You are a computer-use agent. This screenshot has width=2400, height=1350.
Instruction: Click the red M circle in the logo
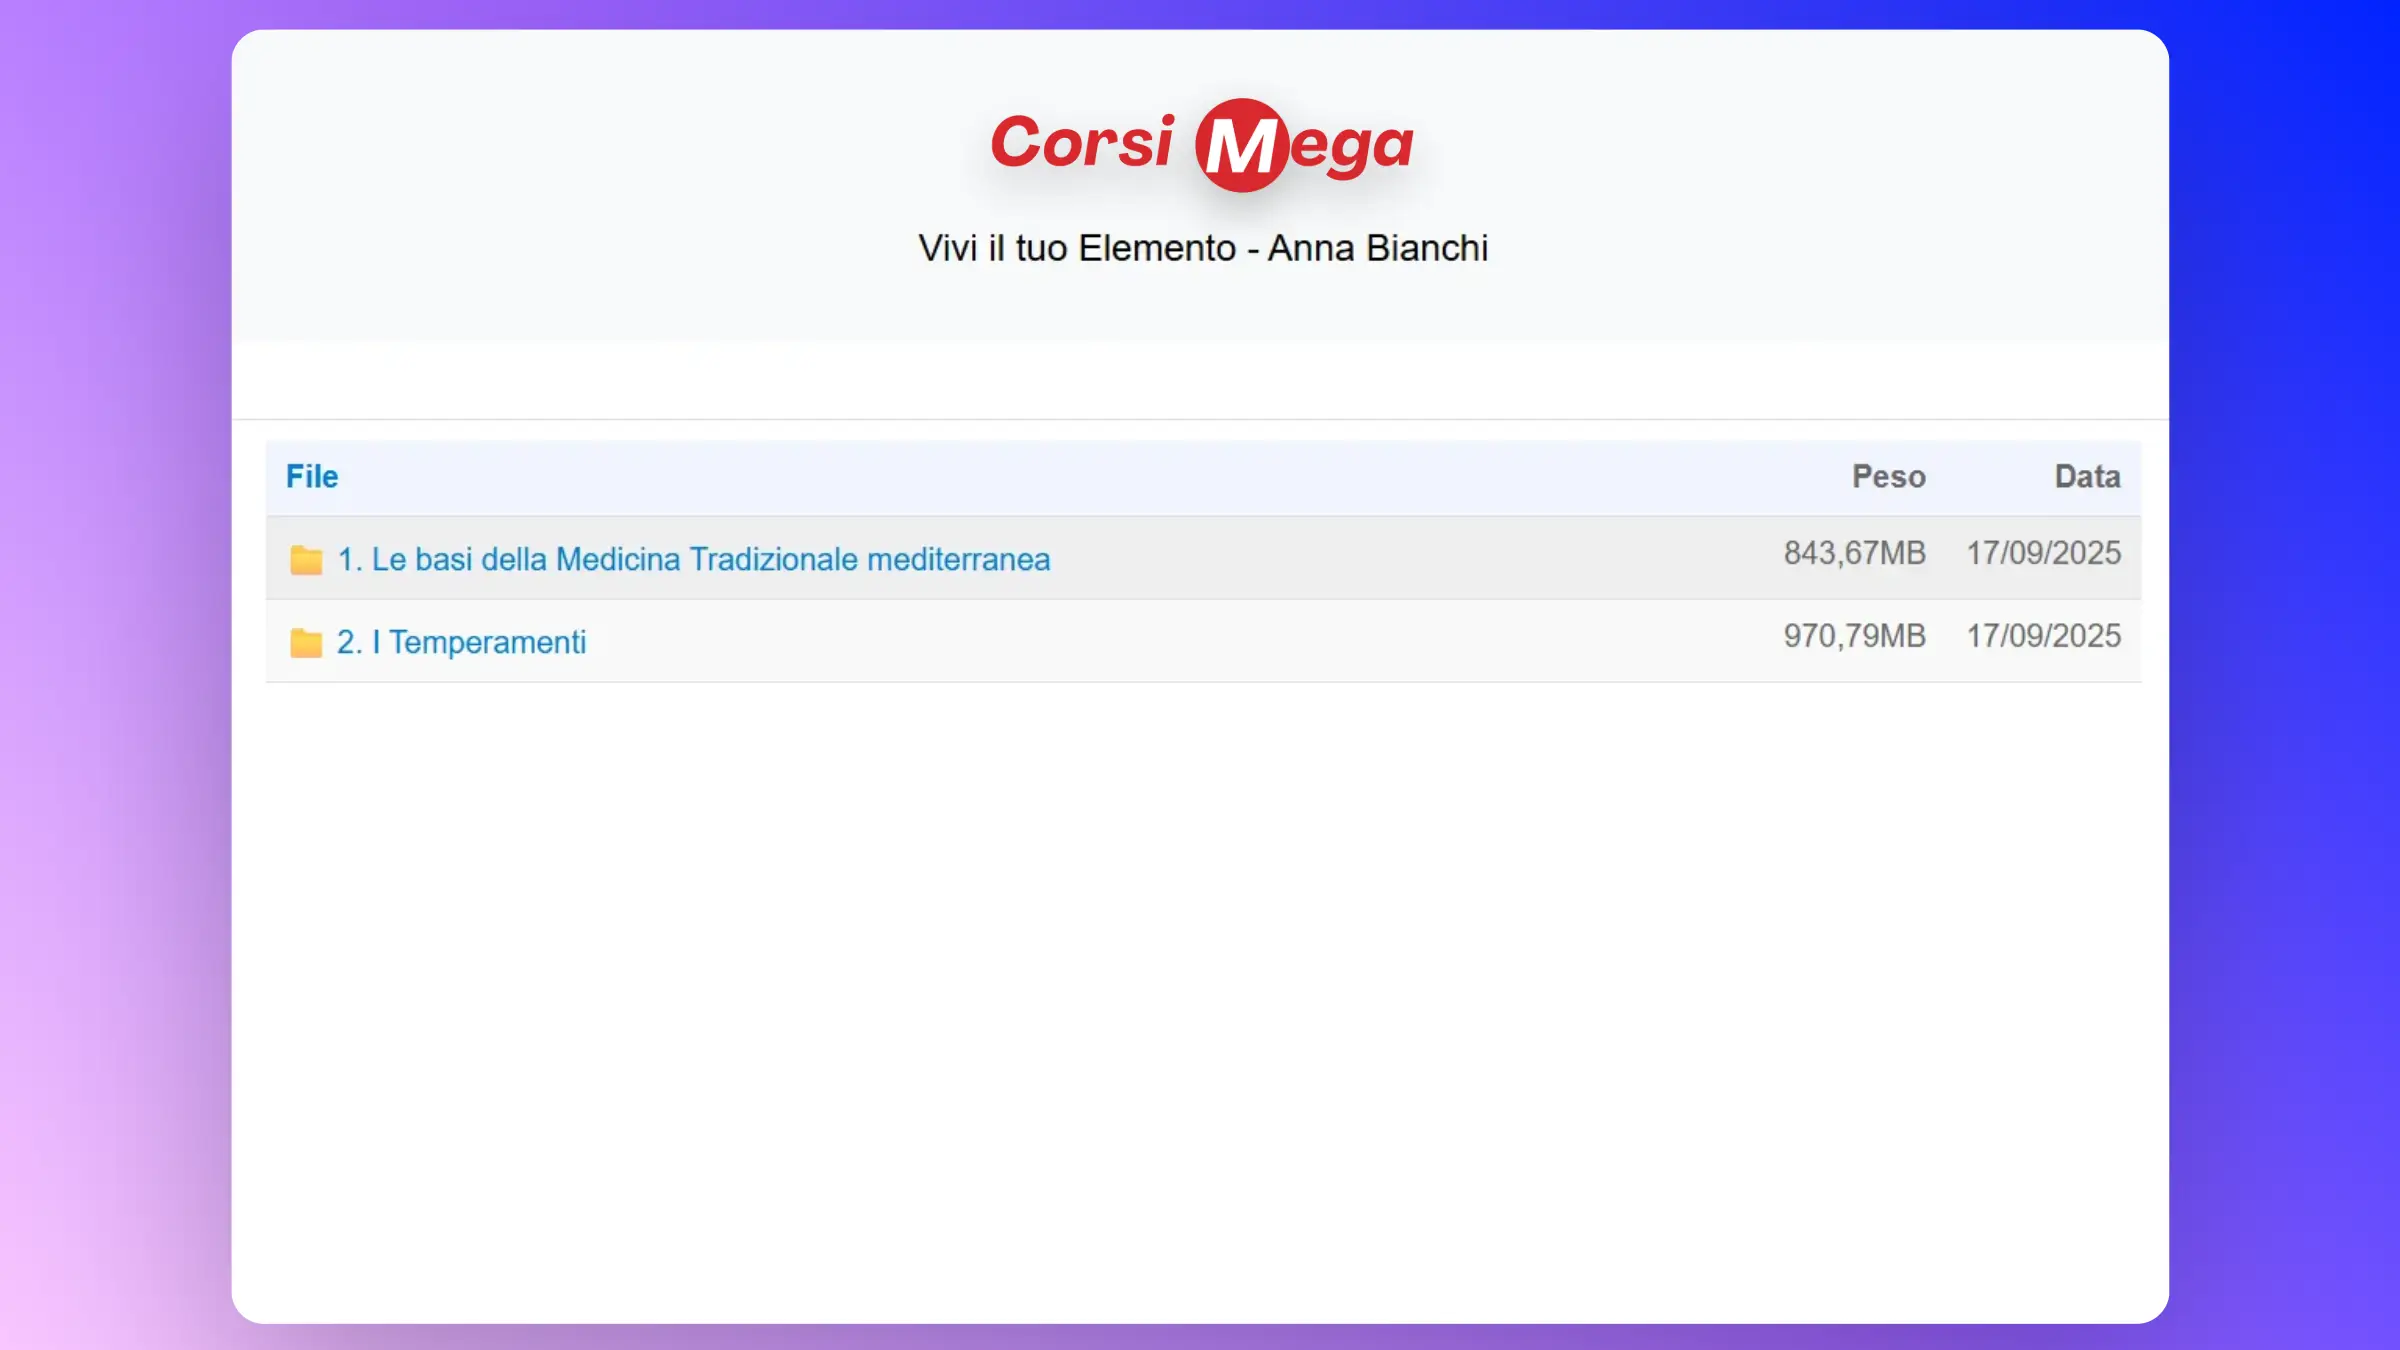pos(1240,145)
